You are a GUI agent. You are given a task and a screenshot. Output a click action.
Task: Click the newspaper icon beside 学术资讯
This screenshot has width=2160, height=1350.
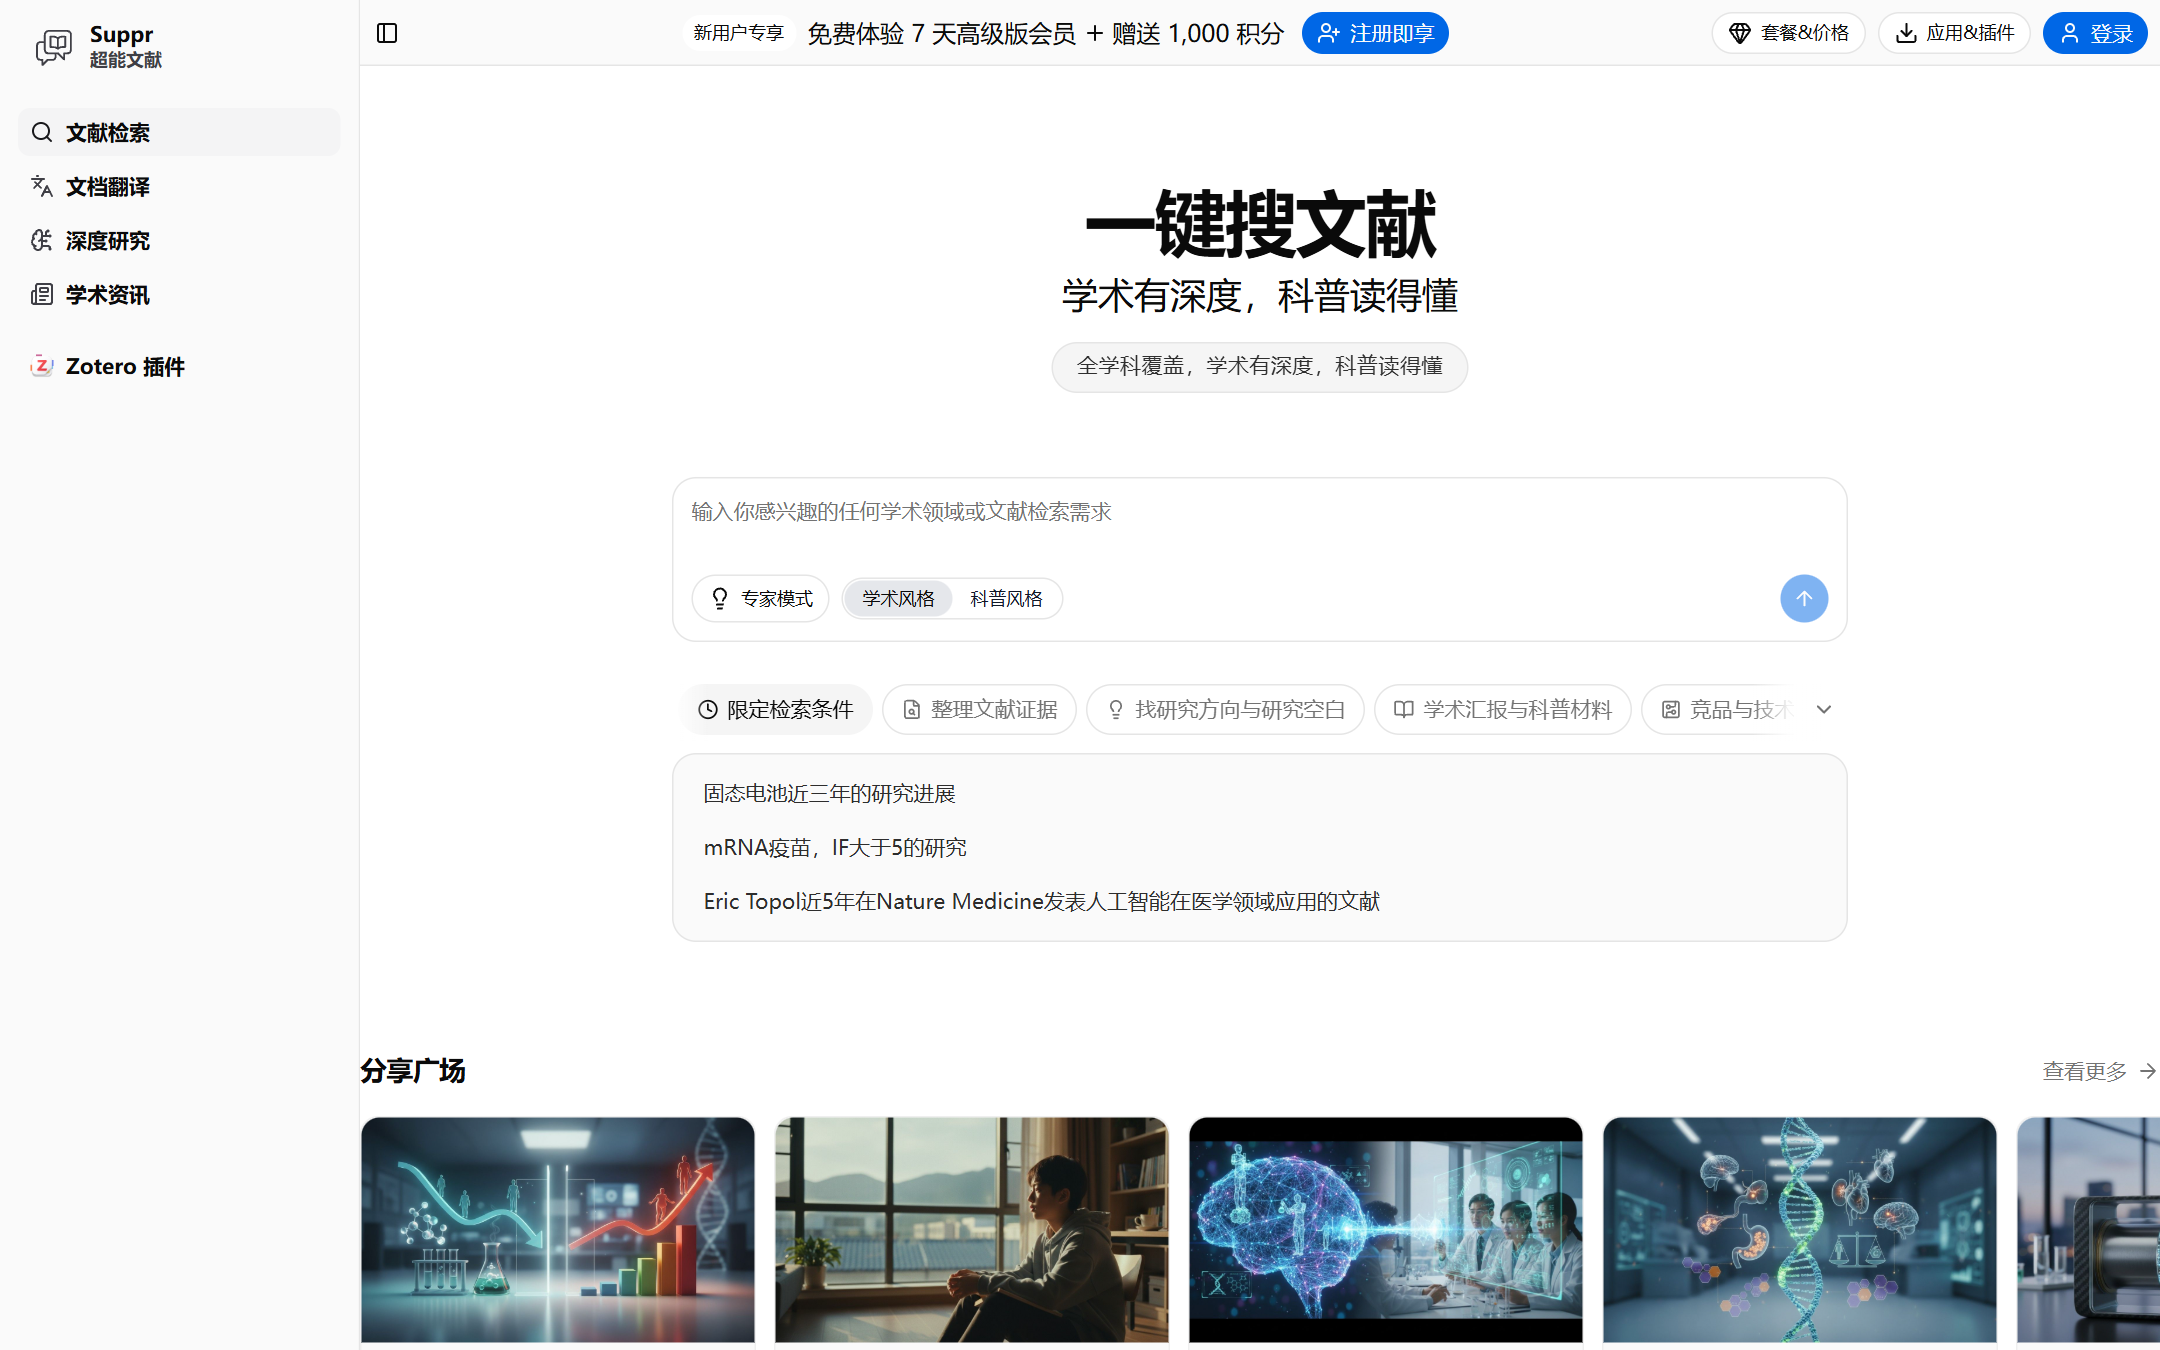coord(41,294)
